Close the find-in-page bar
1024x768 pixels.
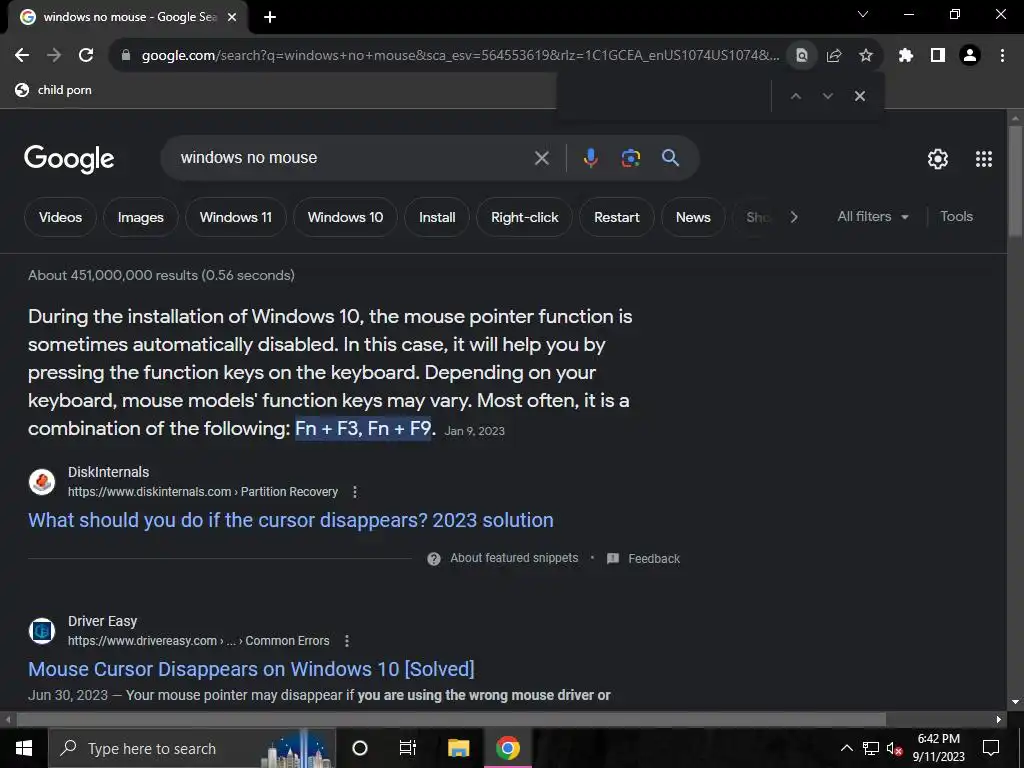[860, 96]
